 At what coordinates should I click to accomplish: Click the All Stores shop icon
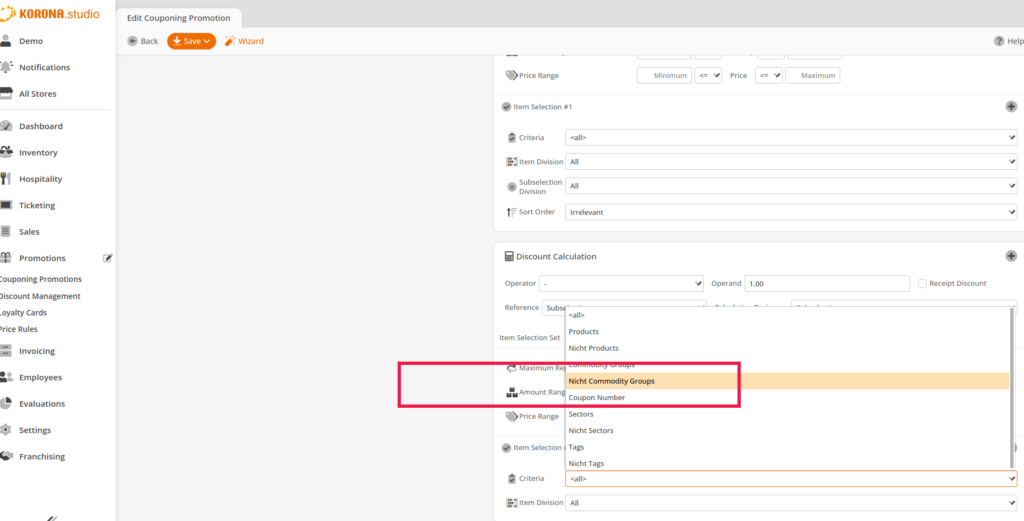tap(6, 93)
